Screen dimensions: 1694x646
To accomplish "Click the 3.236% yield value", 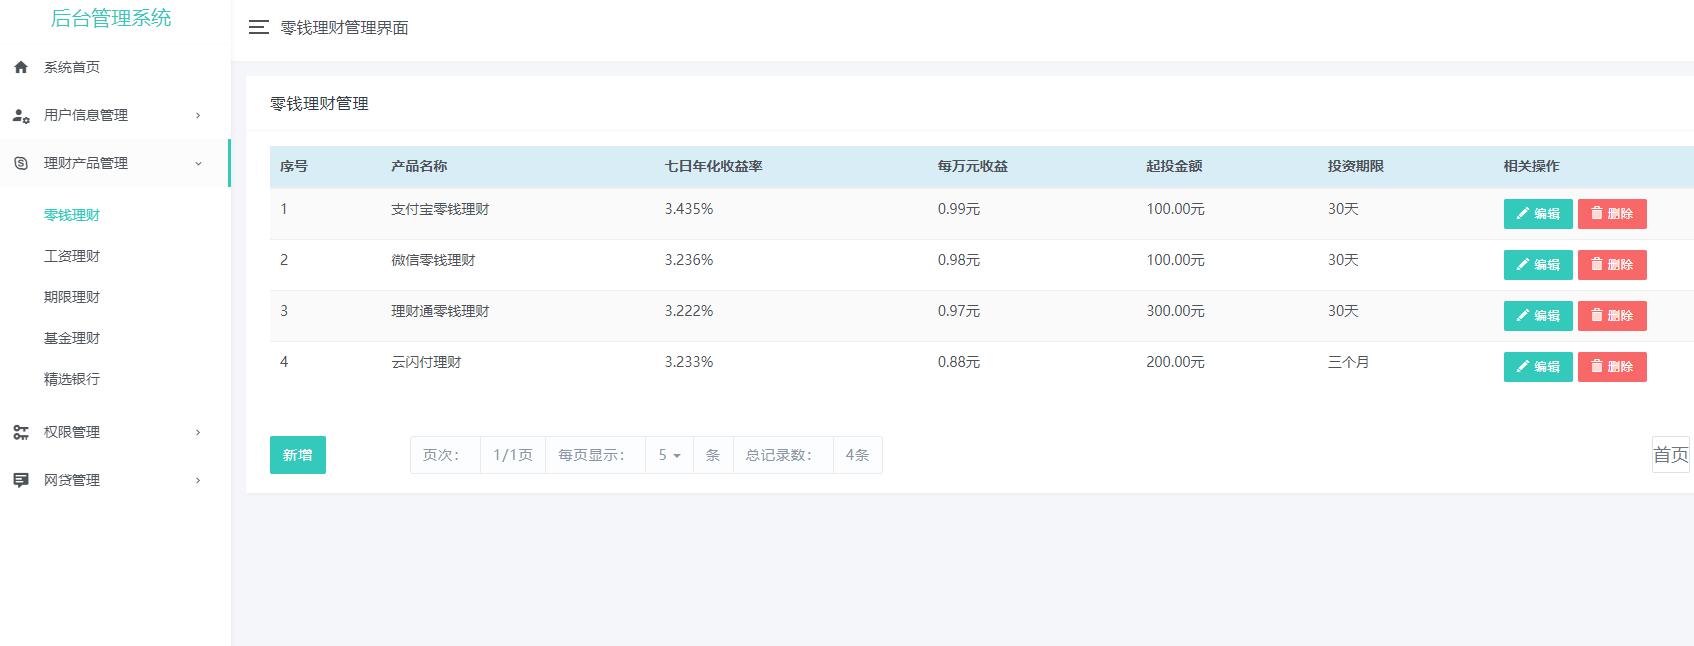I will click(x=689, y=260).
